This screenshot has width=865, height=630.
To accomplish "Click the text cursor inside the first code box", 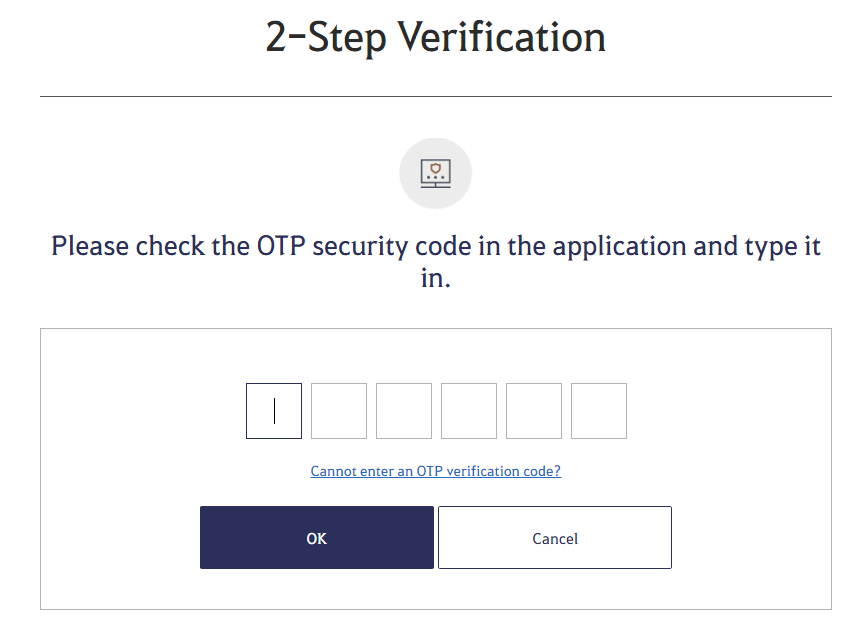I will pyautogui.click(x=274, y=411).
